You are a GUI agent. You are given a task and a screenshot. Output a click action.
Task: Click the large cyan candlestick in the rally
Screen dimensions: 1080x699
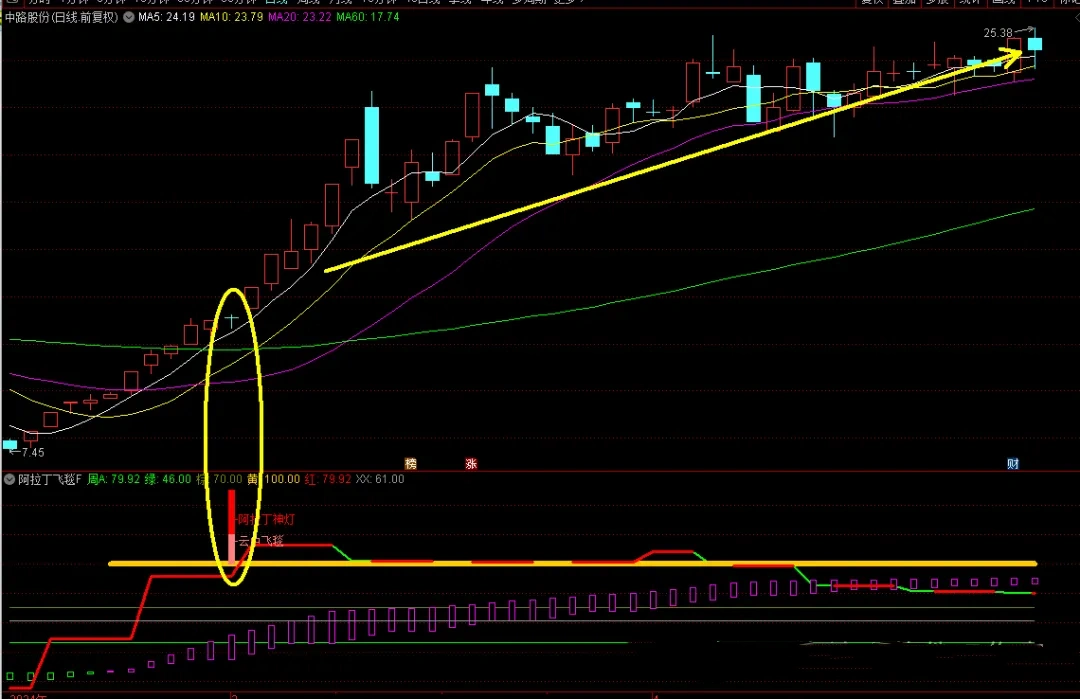(371, 145)
